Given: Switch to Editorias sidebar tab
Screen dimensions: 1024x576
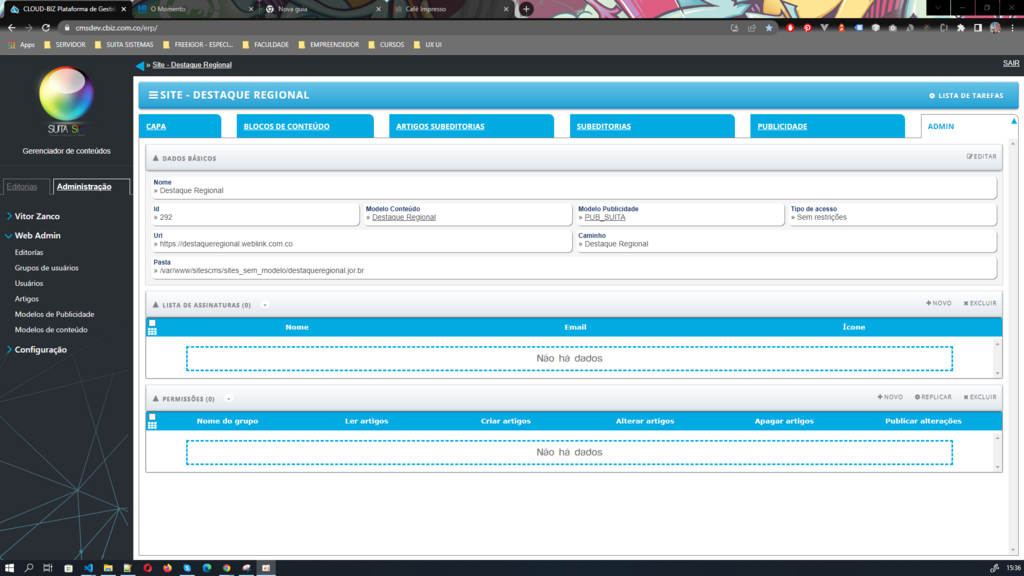Looking at the screenshot, I should tap(25, 187).
